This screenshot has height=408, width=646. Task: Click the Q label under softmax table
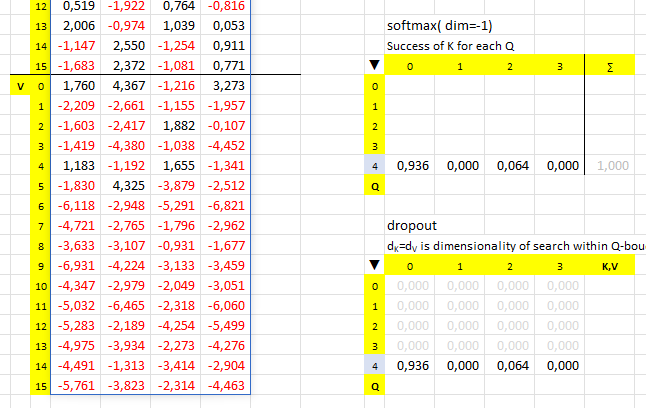375,187
